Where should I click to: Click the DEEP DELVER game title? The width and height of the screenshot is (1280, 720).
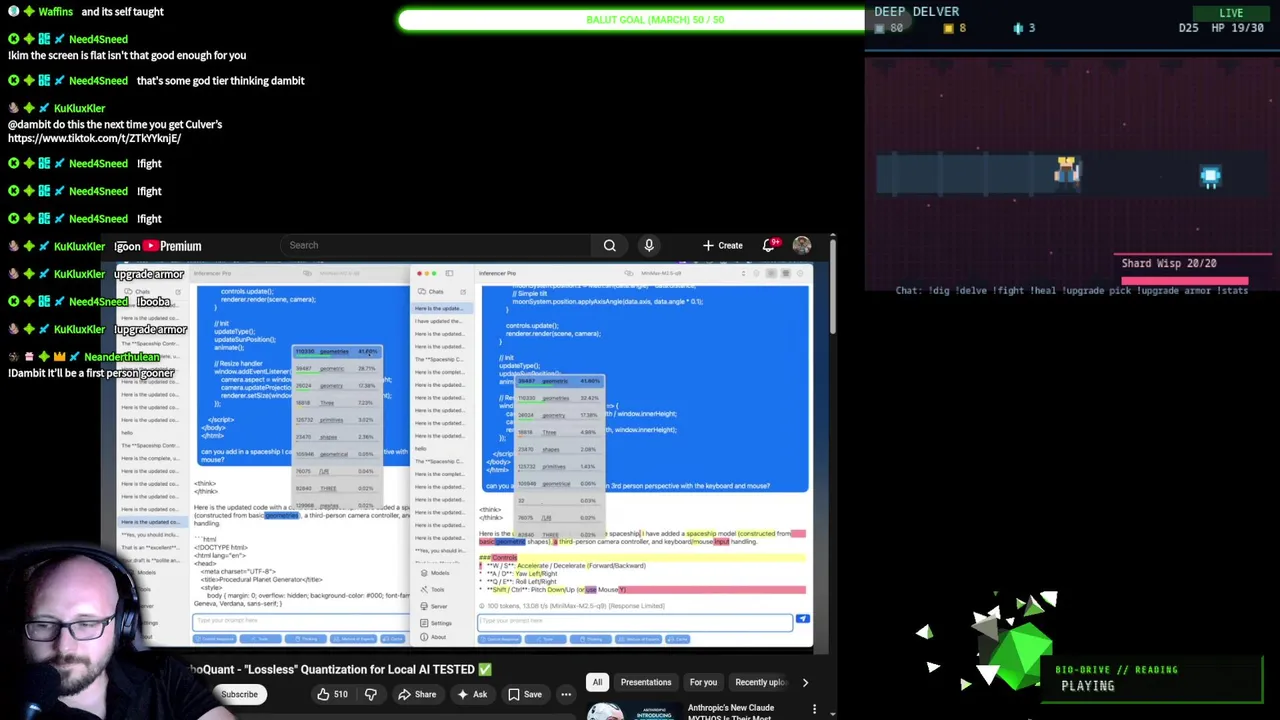coord(916,12)
